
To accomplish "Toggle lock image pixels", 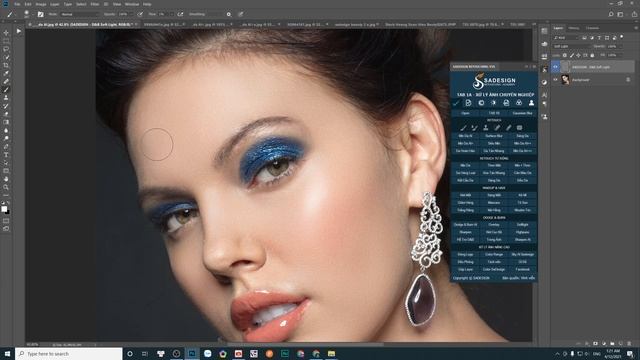I will point(572,55).
